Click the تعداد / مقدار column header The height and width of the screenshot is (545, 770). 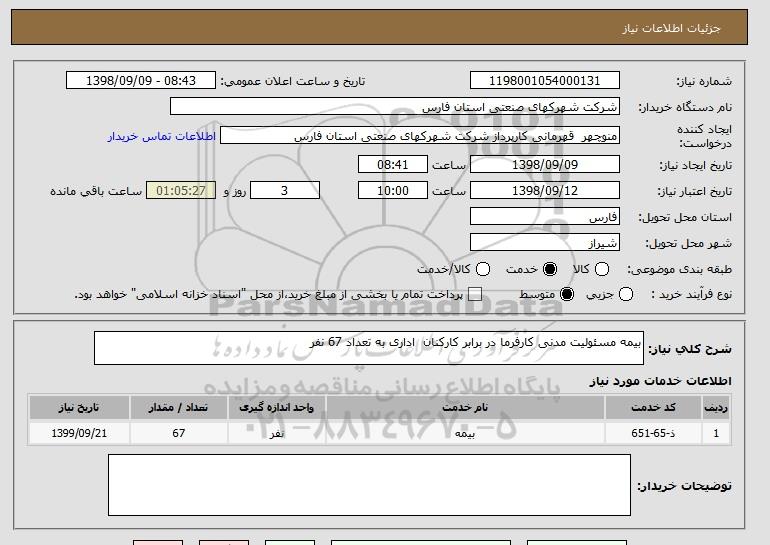179,408
